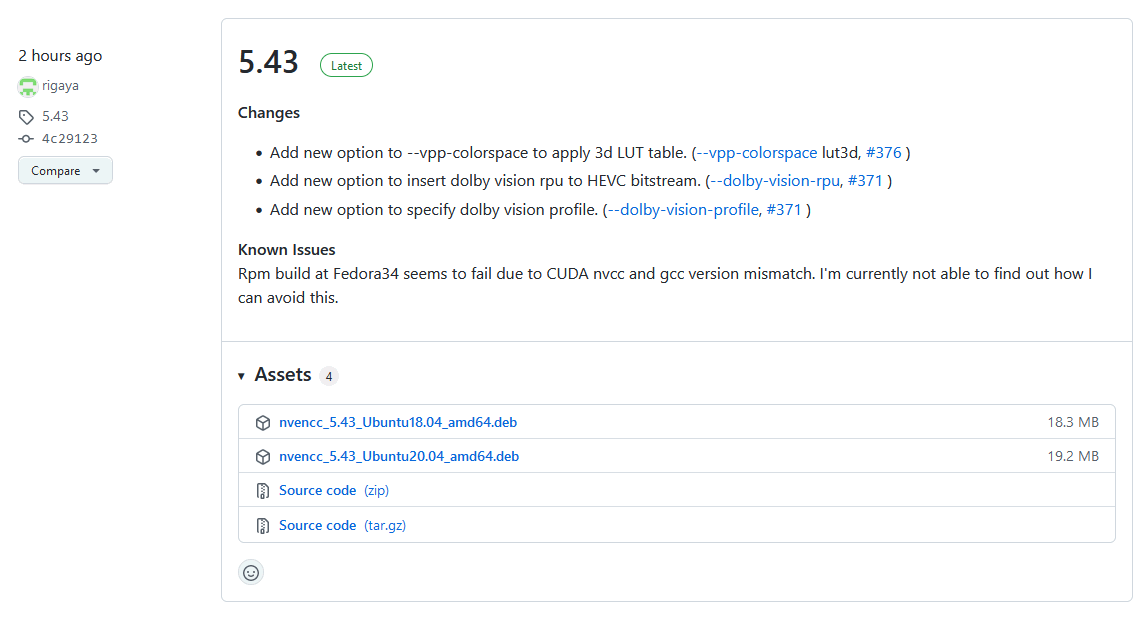Click the tar.gz file icon for Source code
The height and width of the screenshot is (623, 1142).
[263, 525]
